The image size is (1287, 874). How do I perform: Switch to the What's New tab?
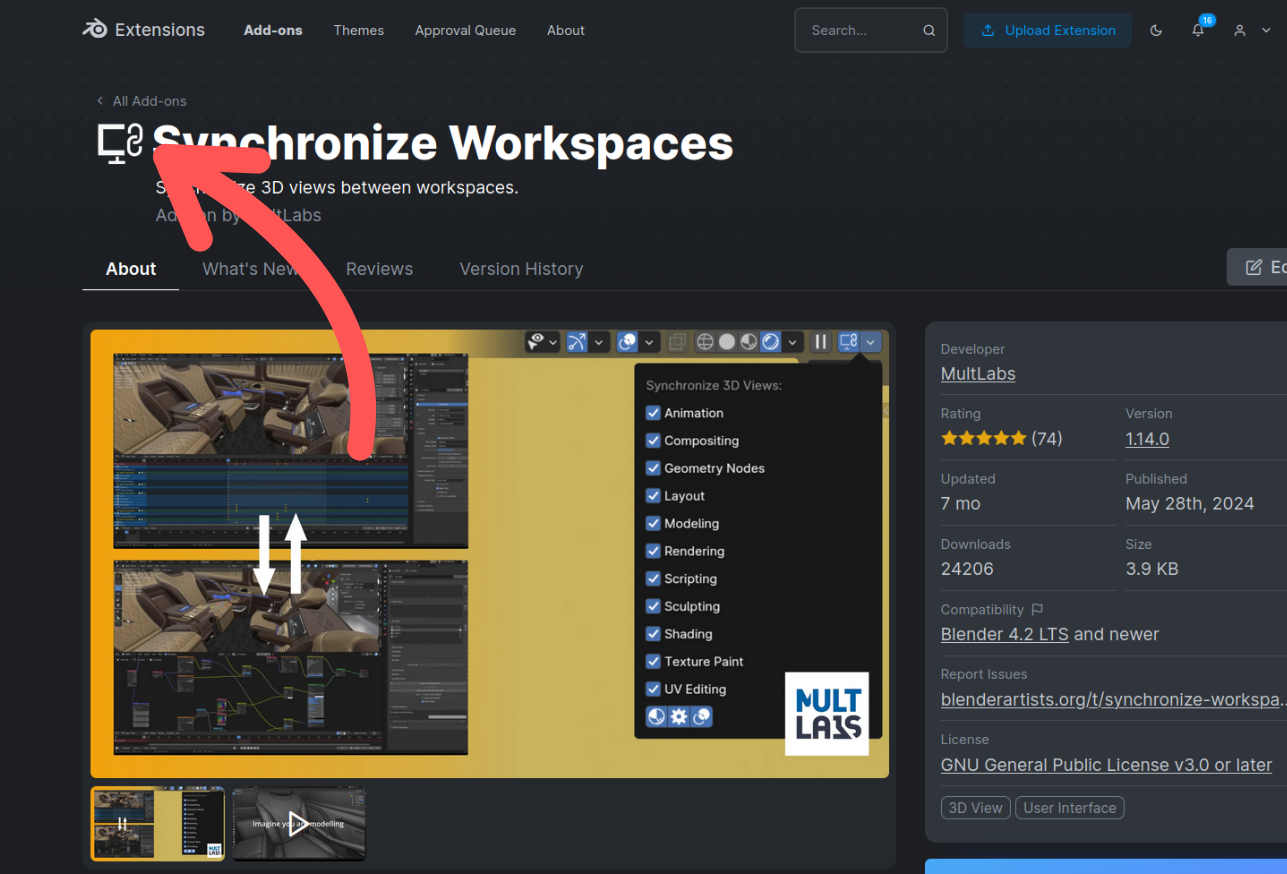pos(250,269)
